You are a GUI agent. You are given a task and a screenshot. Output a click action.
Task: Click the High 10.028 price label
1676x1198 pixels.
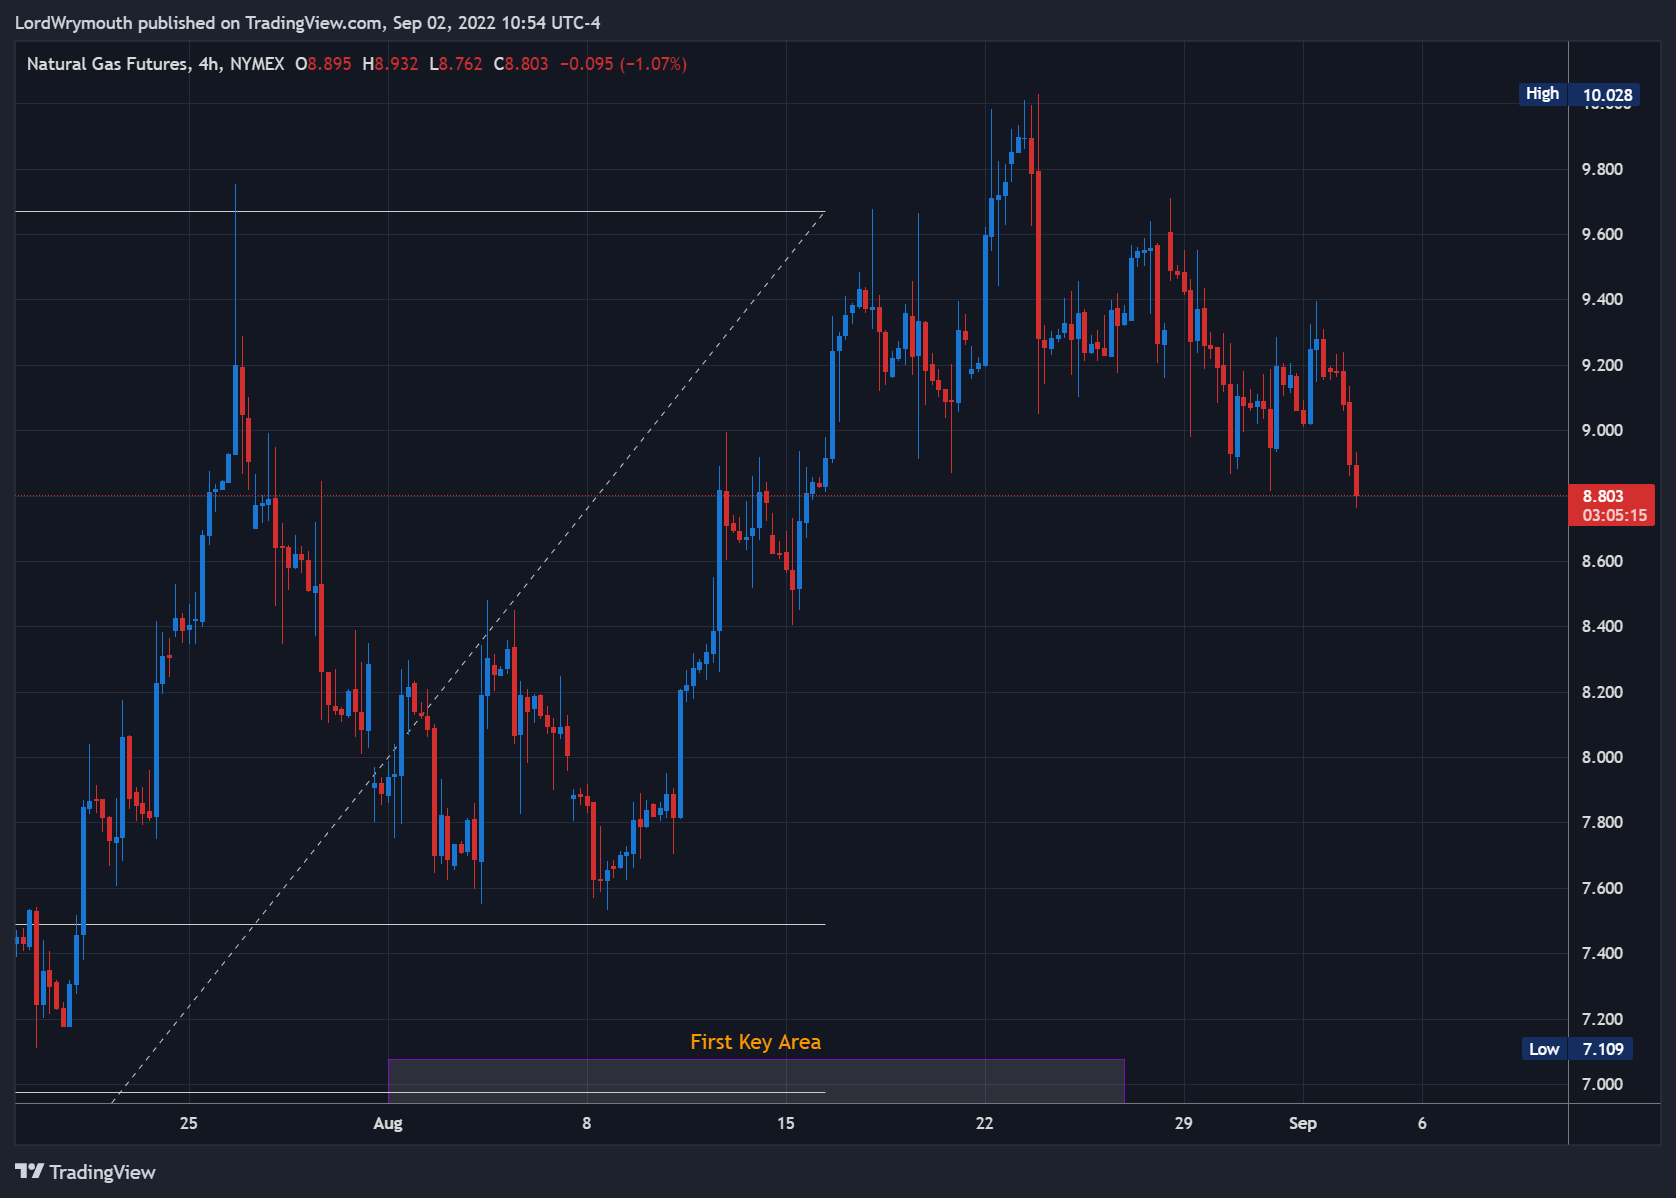[x=1578, y=95]
